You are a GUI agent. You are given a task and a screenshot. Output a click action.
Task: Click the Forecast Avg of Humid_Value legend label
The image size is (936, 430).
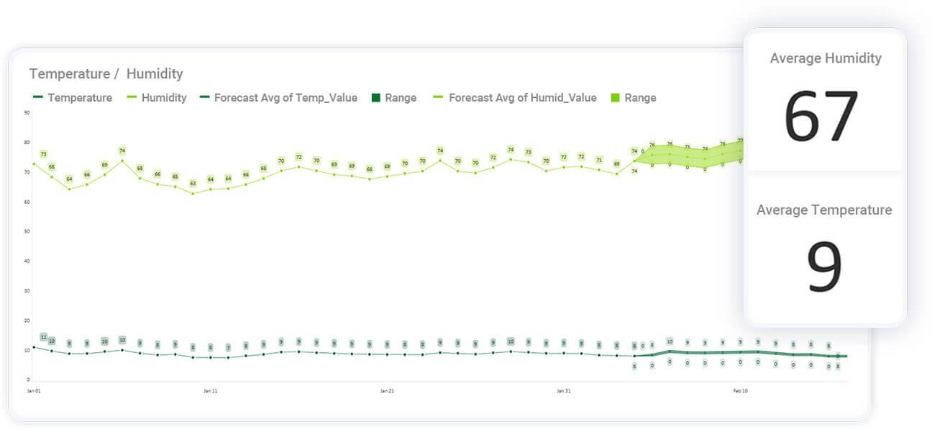point(522,98)
